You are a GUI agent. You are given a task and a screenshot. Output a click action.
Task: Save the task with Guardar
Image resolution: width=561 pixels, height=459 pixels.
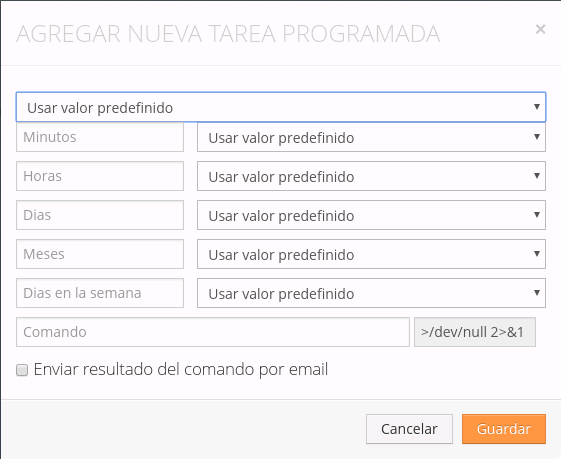pos(504,429)
